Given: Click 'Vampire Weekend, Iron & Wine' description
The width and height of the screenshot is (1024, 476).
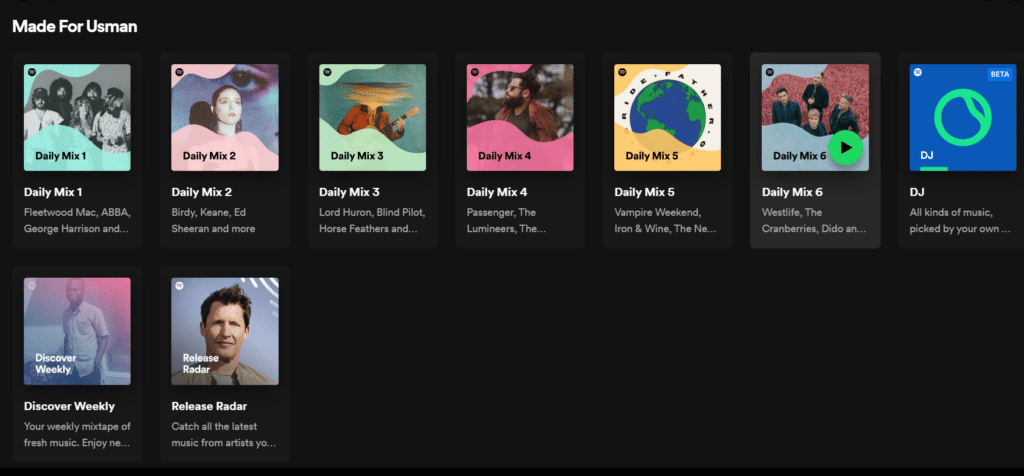Looking at the screenshot, I should pos(665,221).
